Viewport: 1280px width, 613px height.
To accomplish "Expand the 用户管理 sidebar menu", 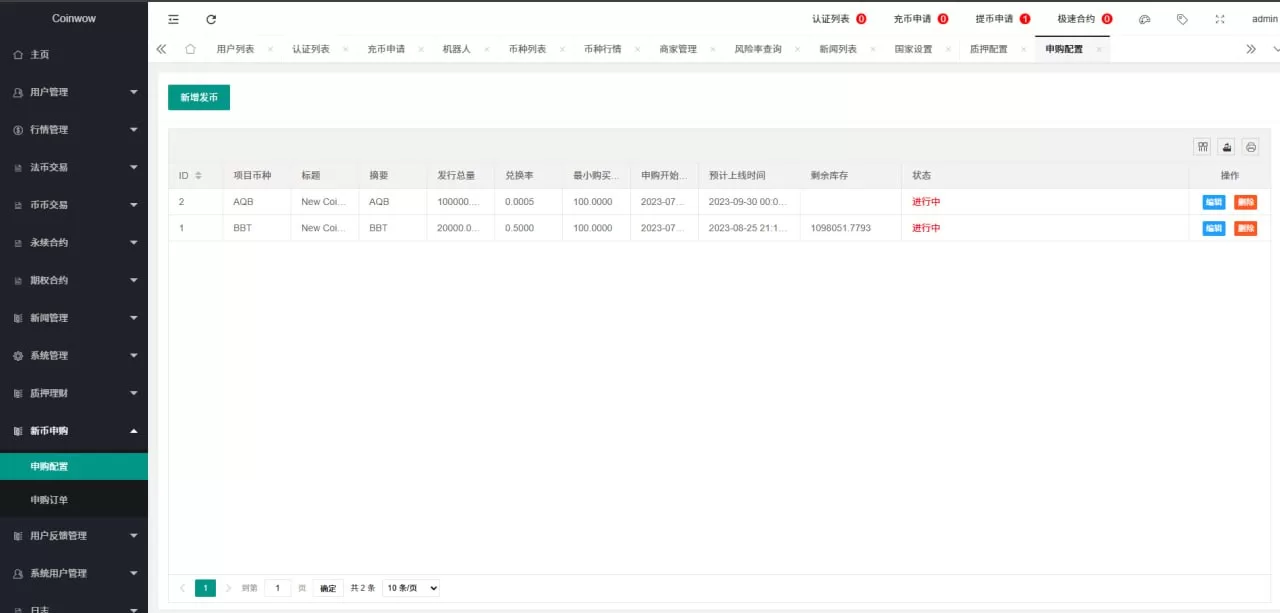I will (74, 91).
